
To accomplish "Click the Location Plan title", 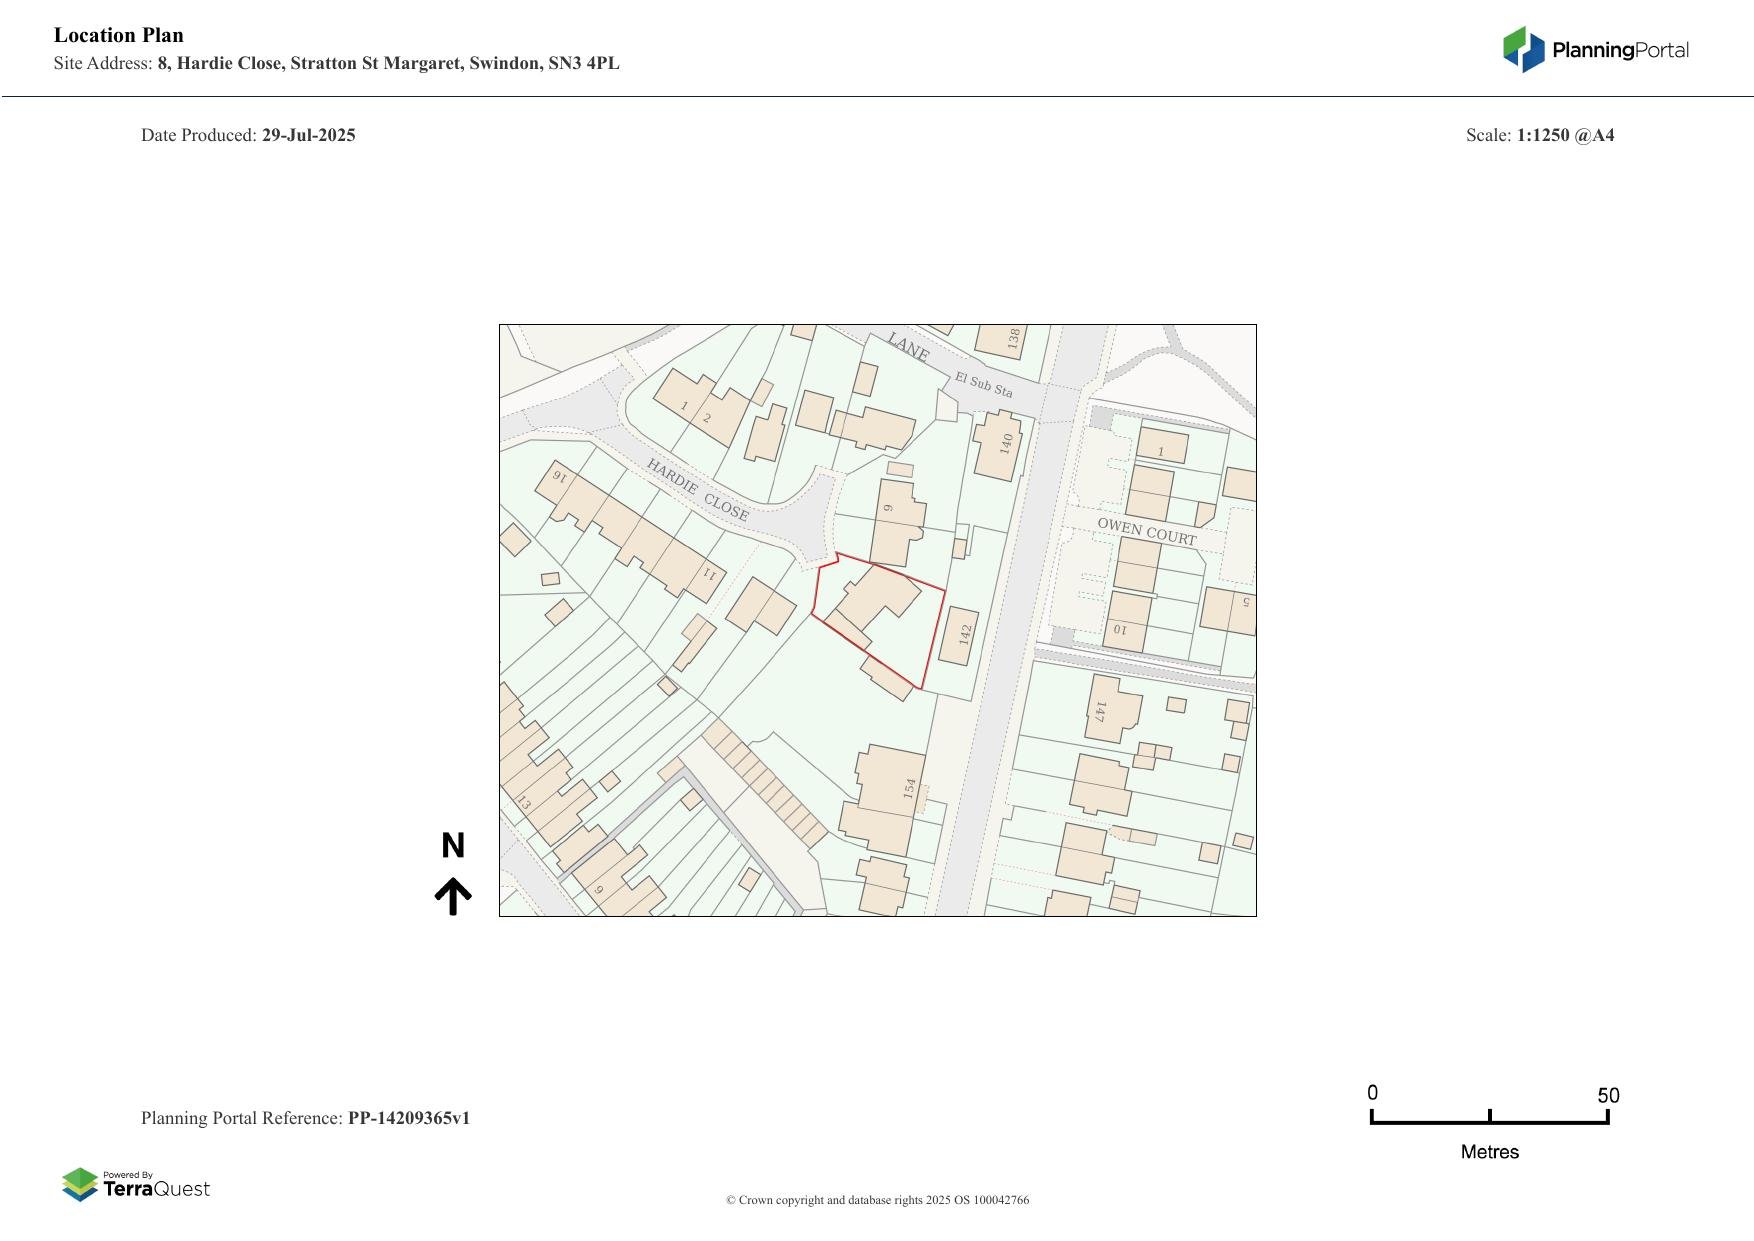I will tap(119, 35).
